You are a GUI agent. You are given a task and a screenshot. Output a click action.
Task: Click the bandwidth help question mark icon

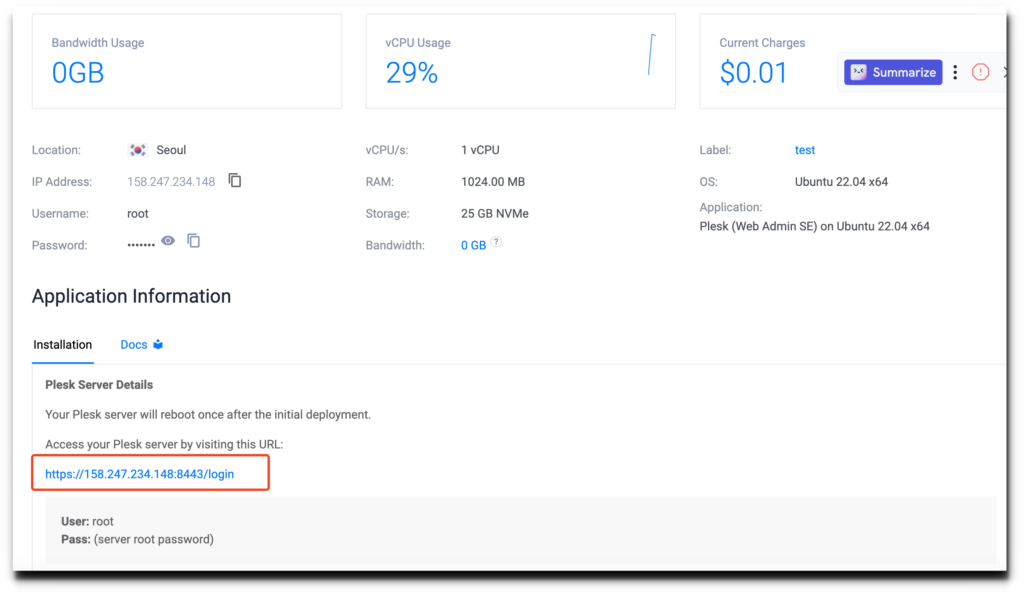pos(496,242)
